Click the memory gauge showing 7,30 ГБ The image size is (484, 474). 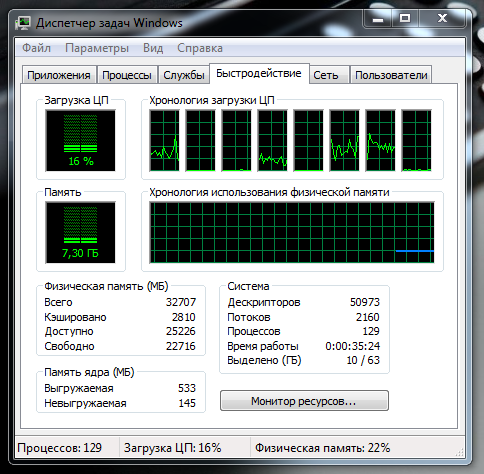tap(81, 232)
